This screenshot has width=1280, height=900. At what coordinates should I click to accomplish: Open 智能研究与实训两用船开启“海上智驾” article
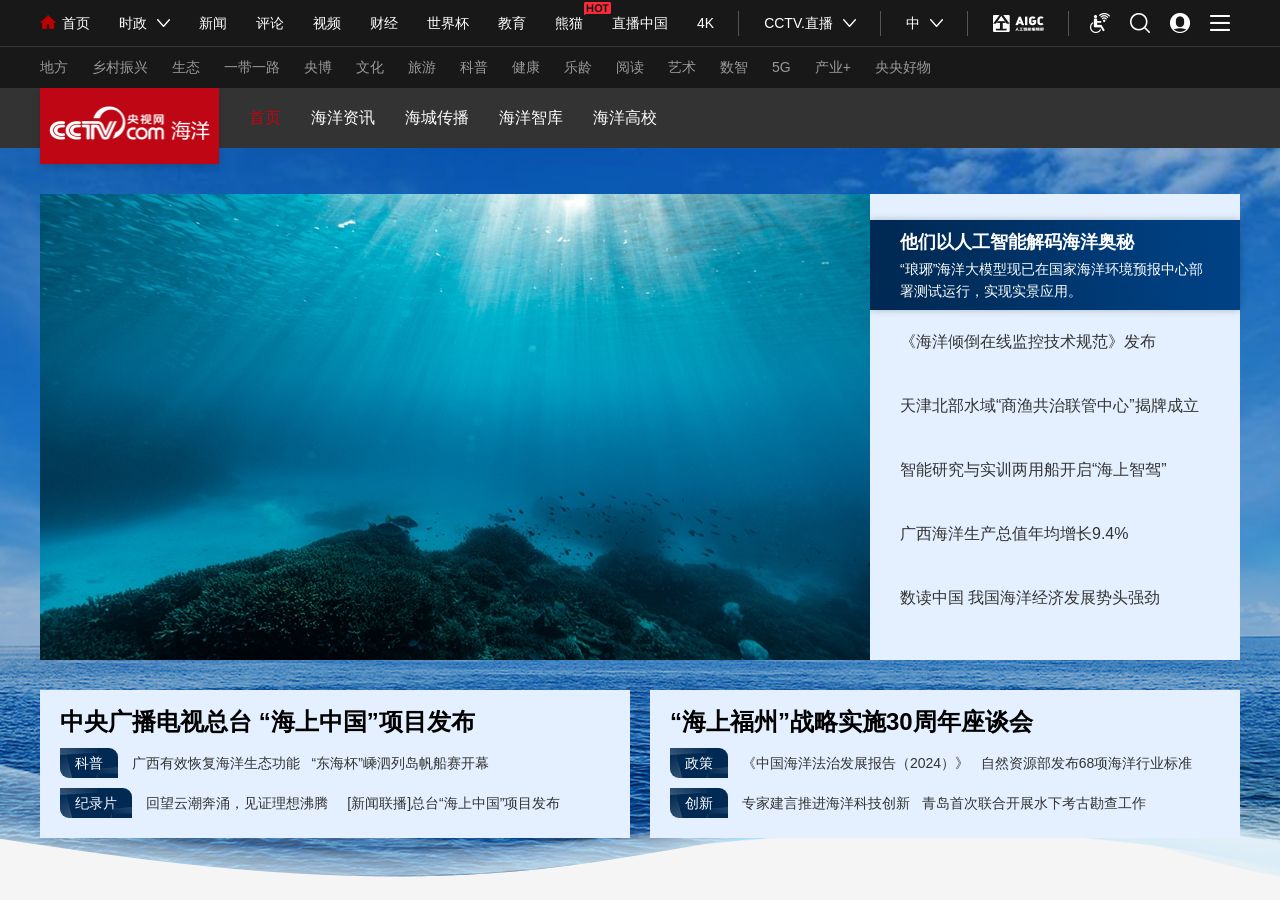[1033, 470]
